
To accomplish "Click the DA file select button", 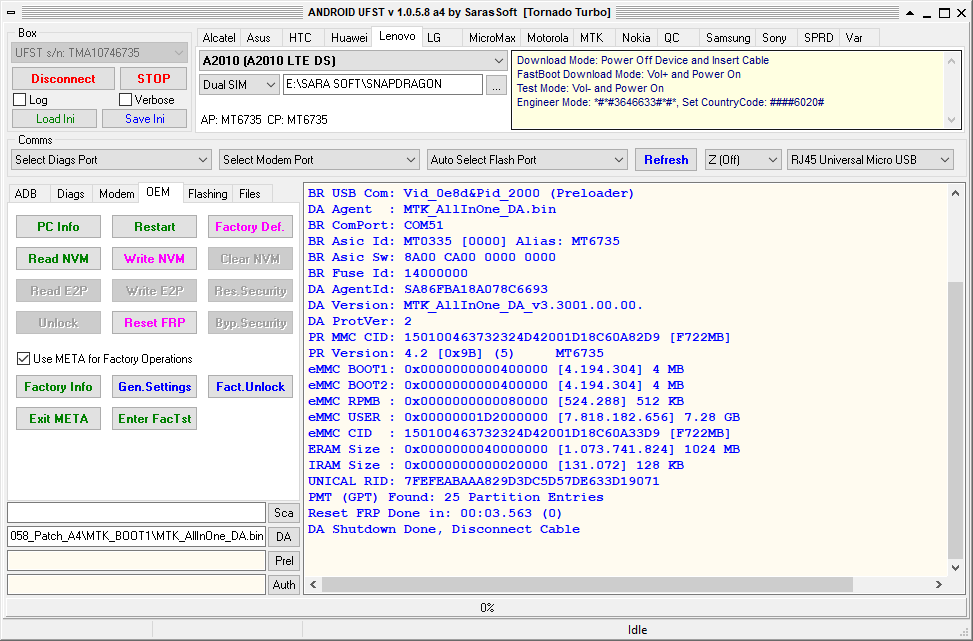I will (284, 537).
